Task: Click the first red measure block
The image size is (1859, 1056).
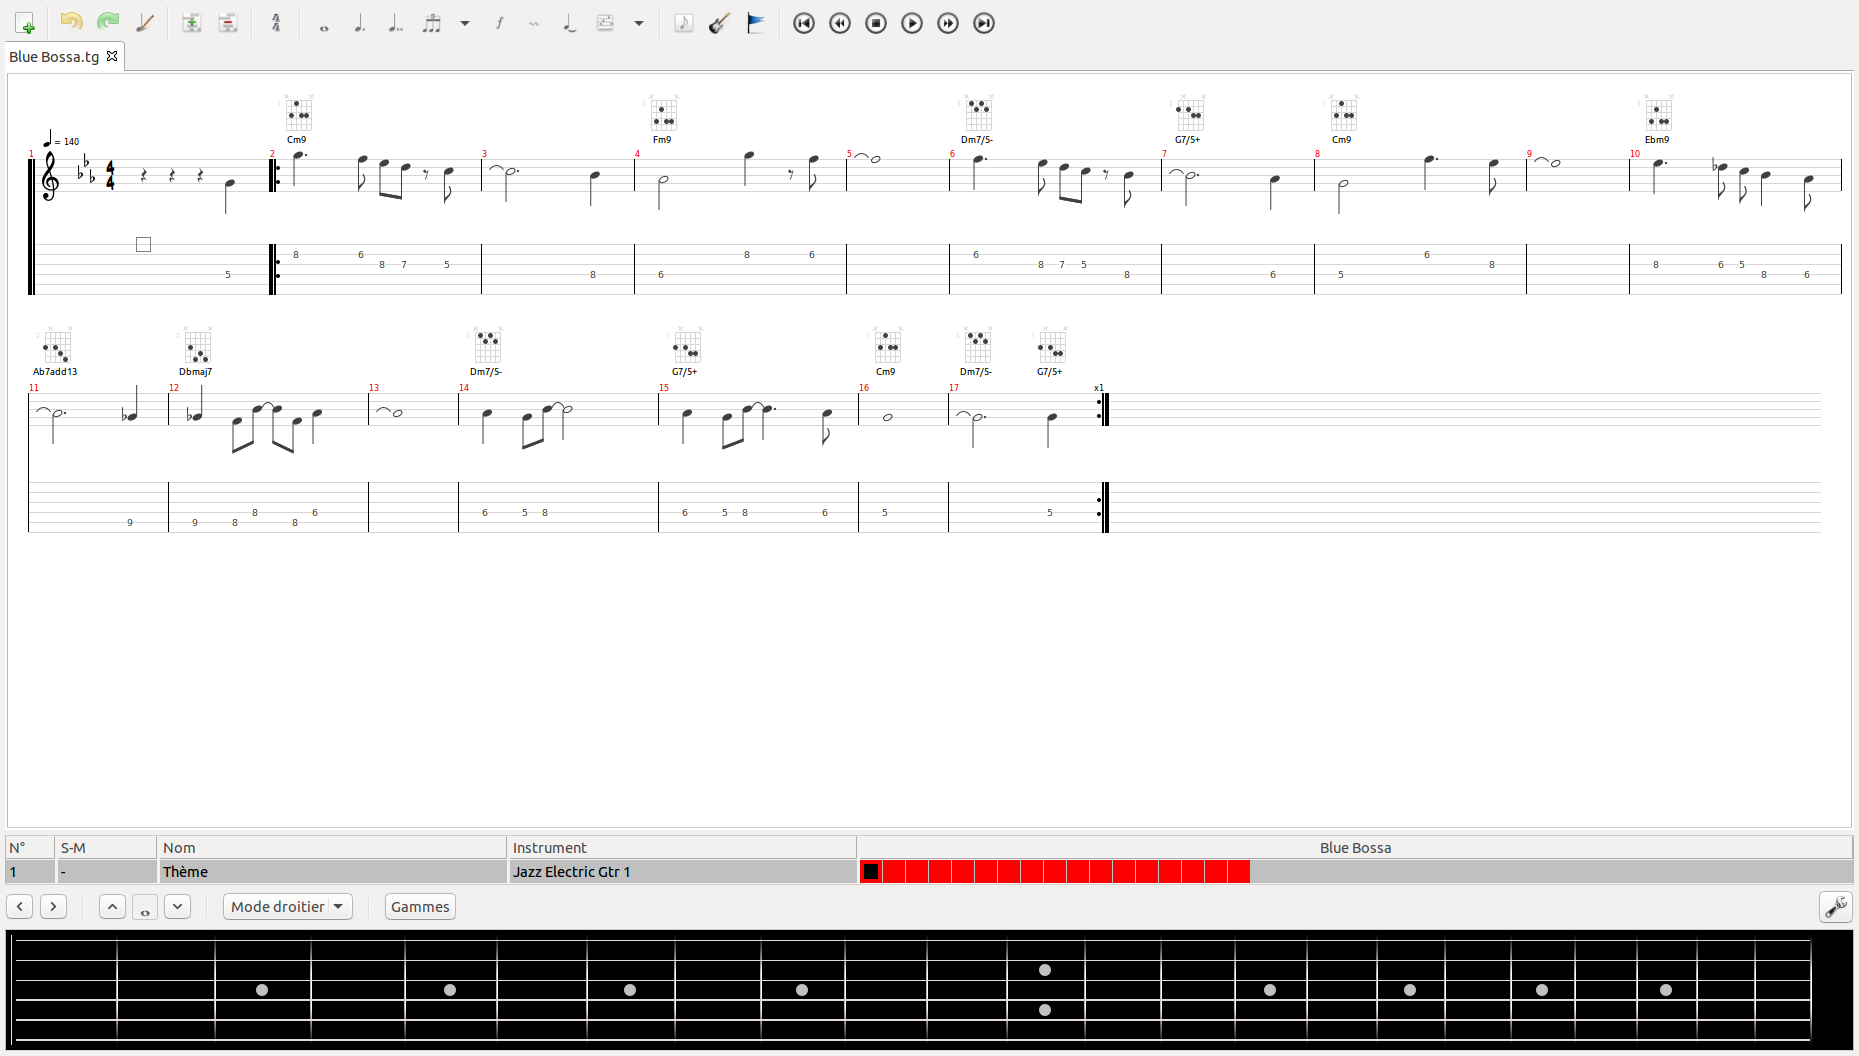Action: click(871, 872)
